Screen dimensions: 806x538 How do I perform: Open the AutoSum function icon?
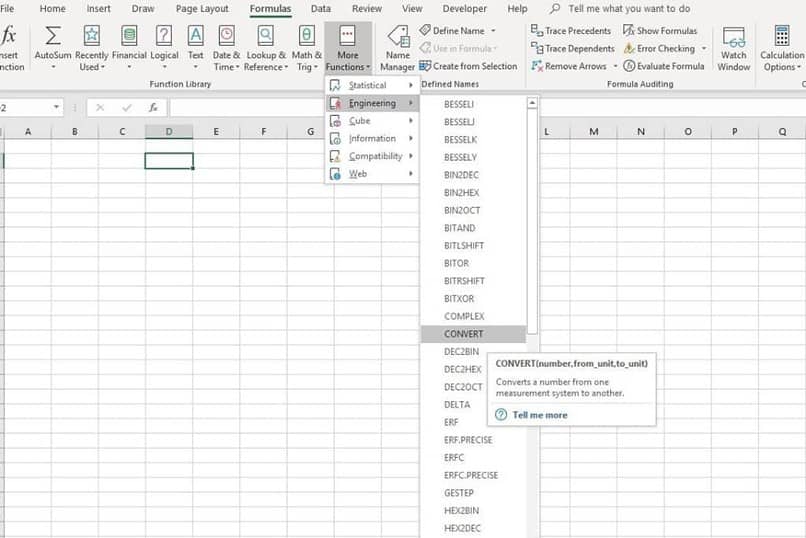coord(52,37)
